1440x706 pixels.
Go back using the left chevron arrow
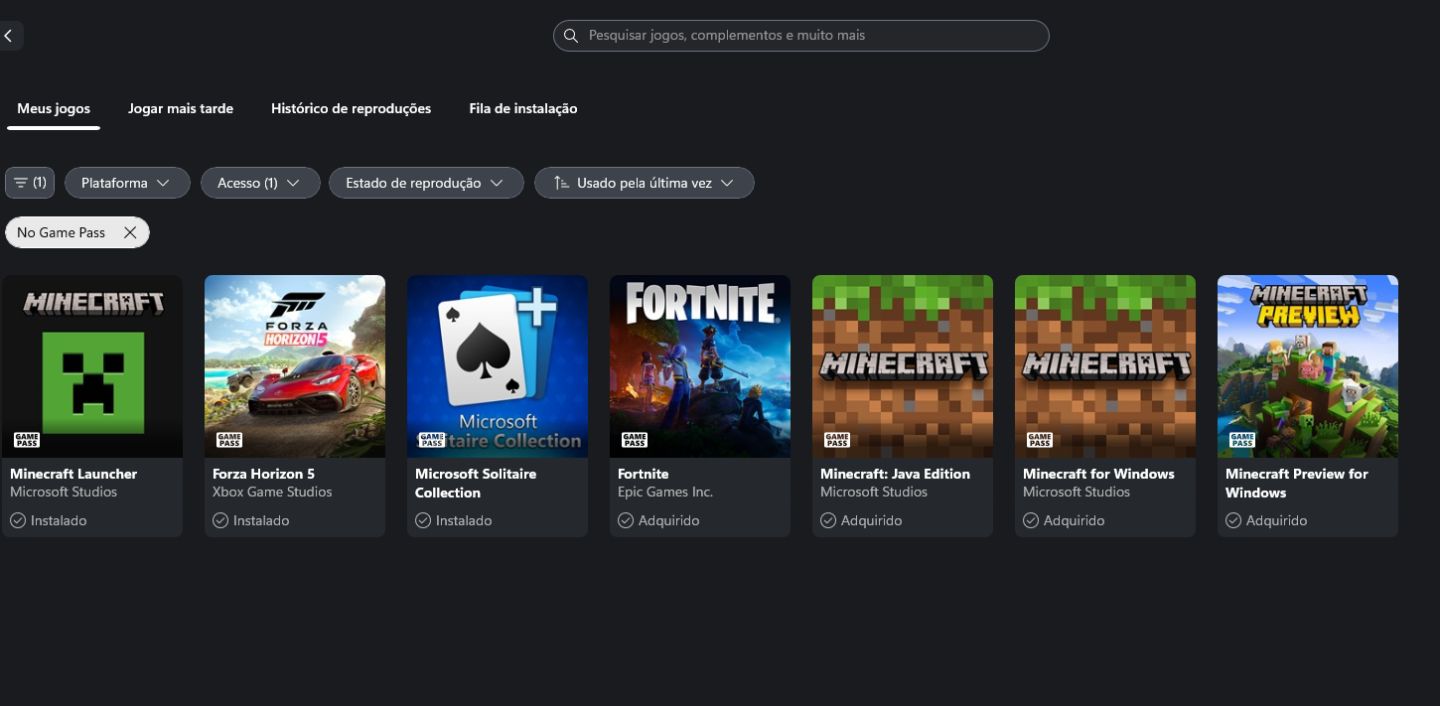point(9,36)
